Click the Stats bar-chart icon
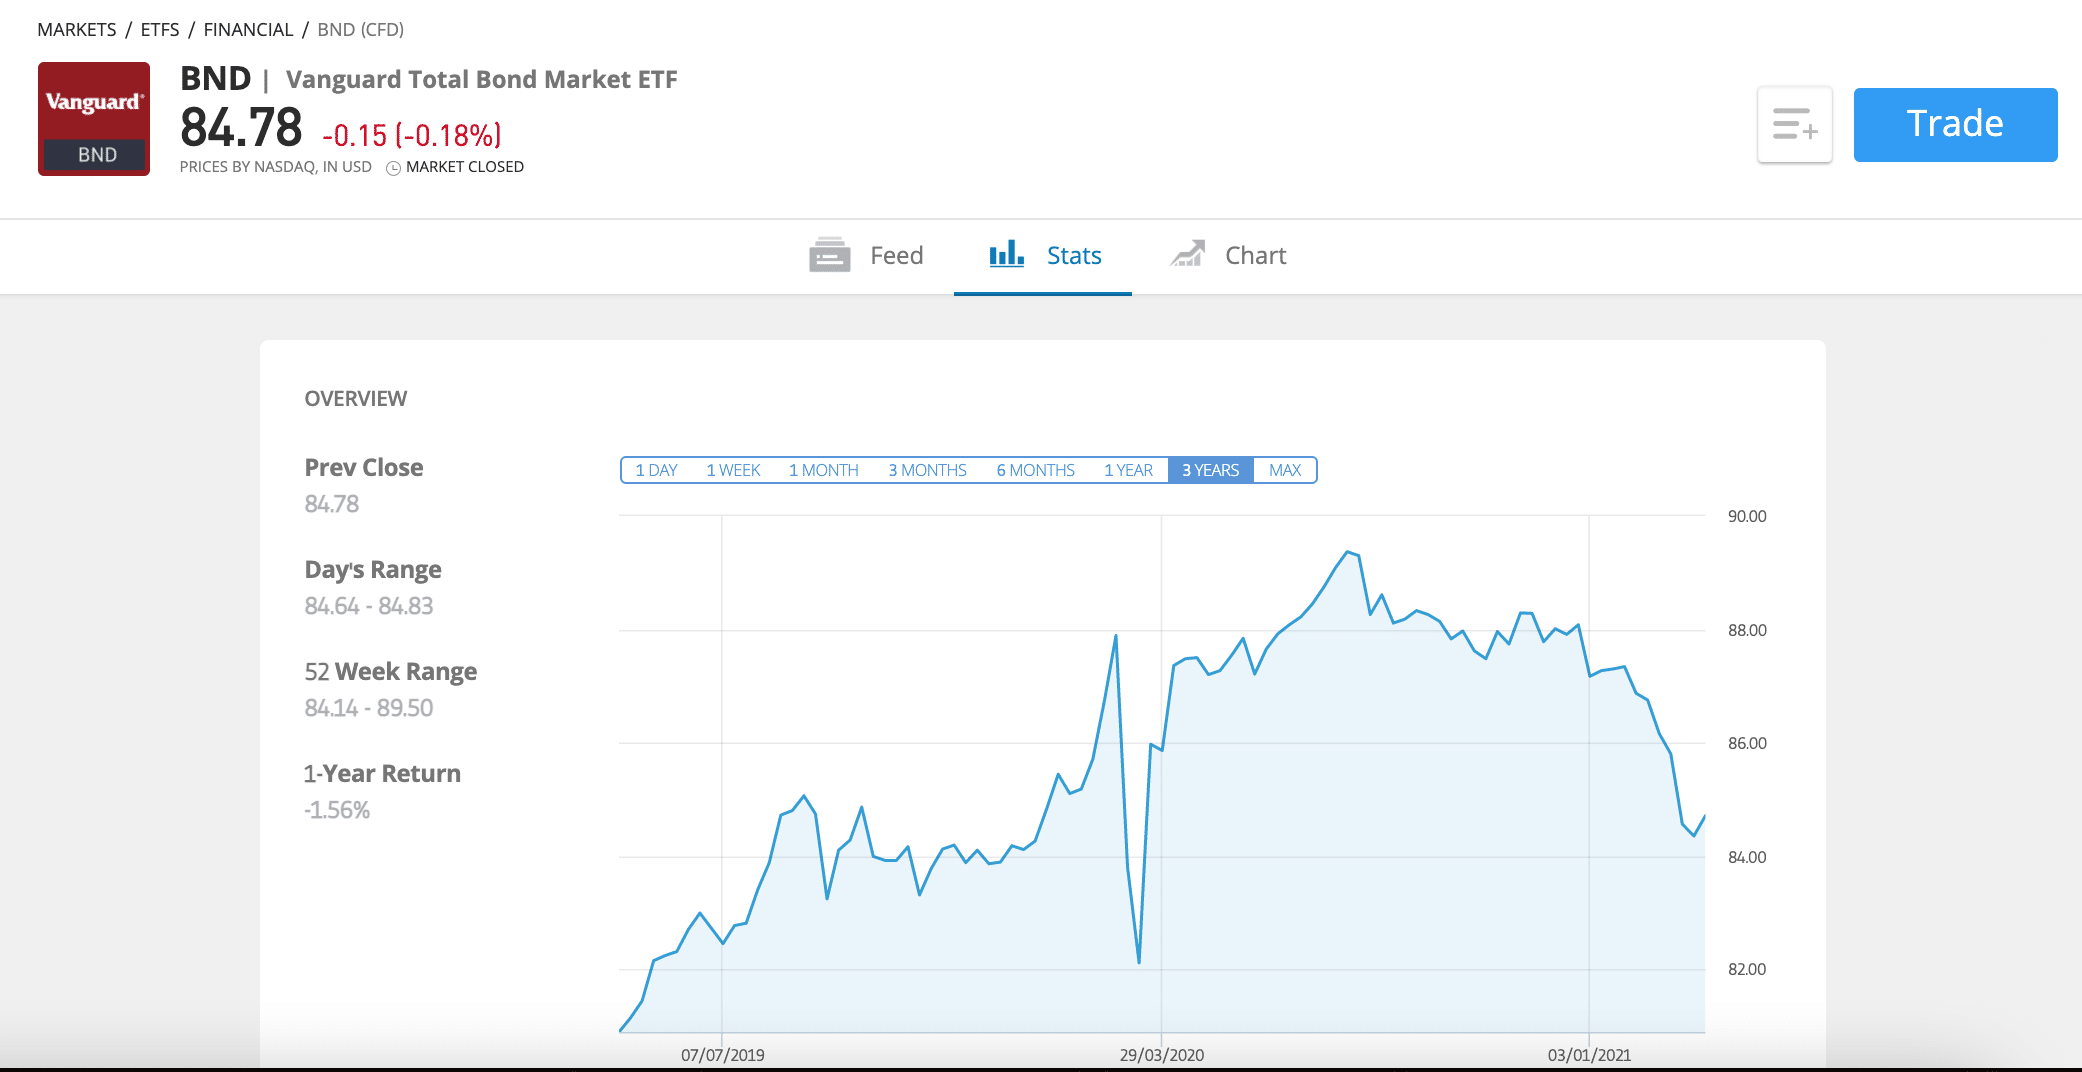The width and height of the screenshot is (2082, 1072). click(1006, 254)
